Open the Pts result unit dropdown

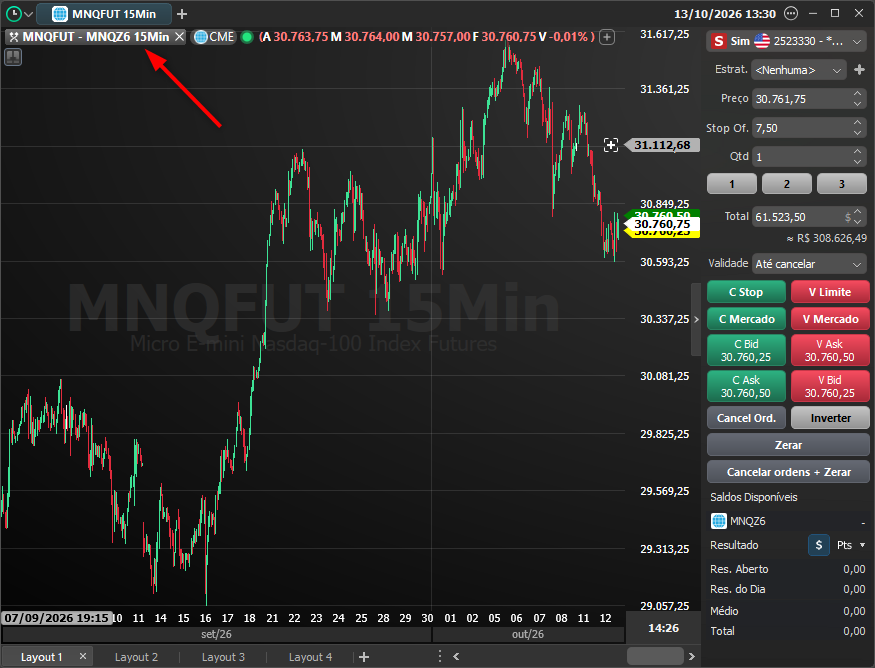click(x=851, y=545)
